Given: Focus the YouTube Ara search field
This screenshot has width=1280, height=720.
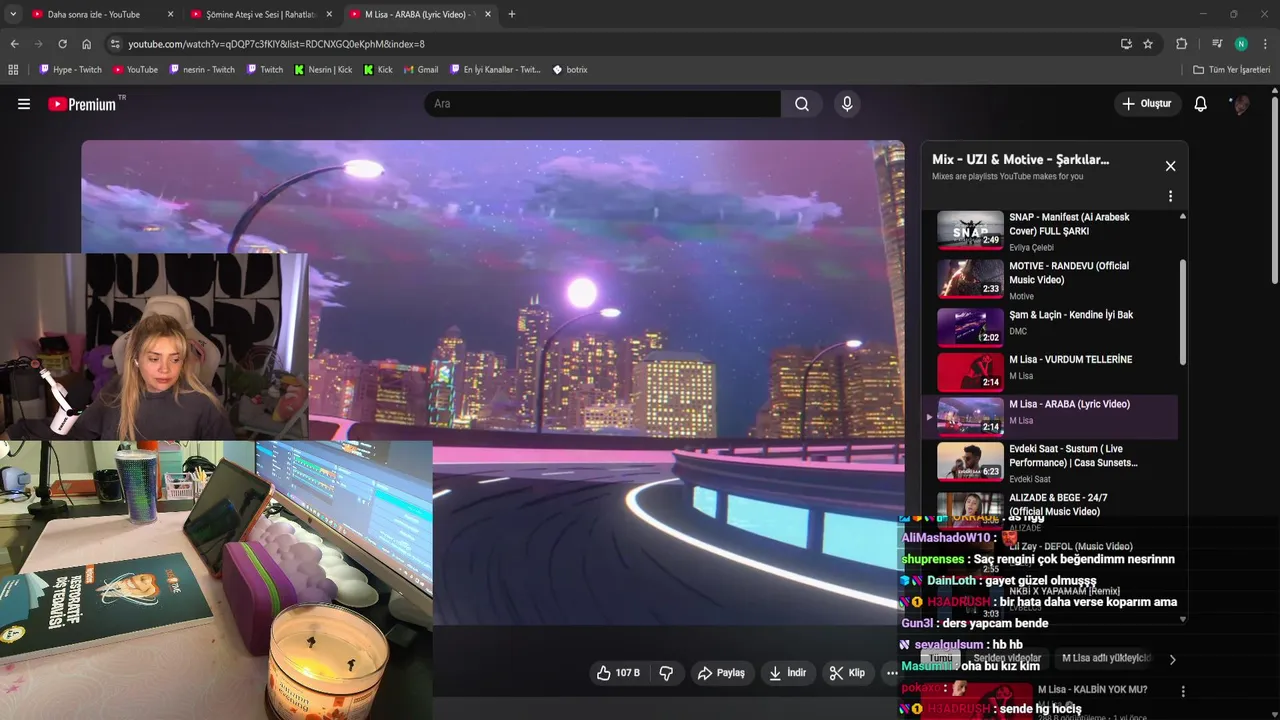Looking at the screenshot, I should [603, 104].
